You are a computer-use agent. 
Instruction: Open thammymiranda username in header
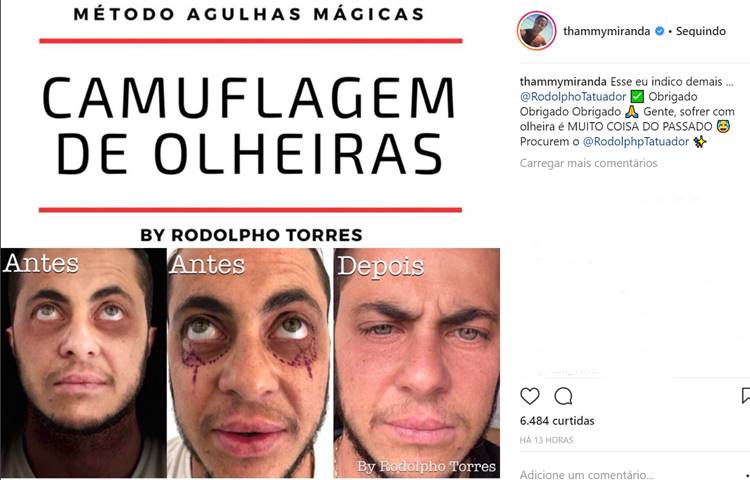click(607, 31)
